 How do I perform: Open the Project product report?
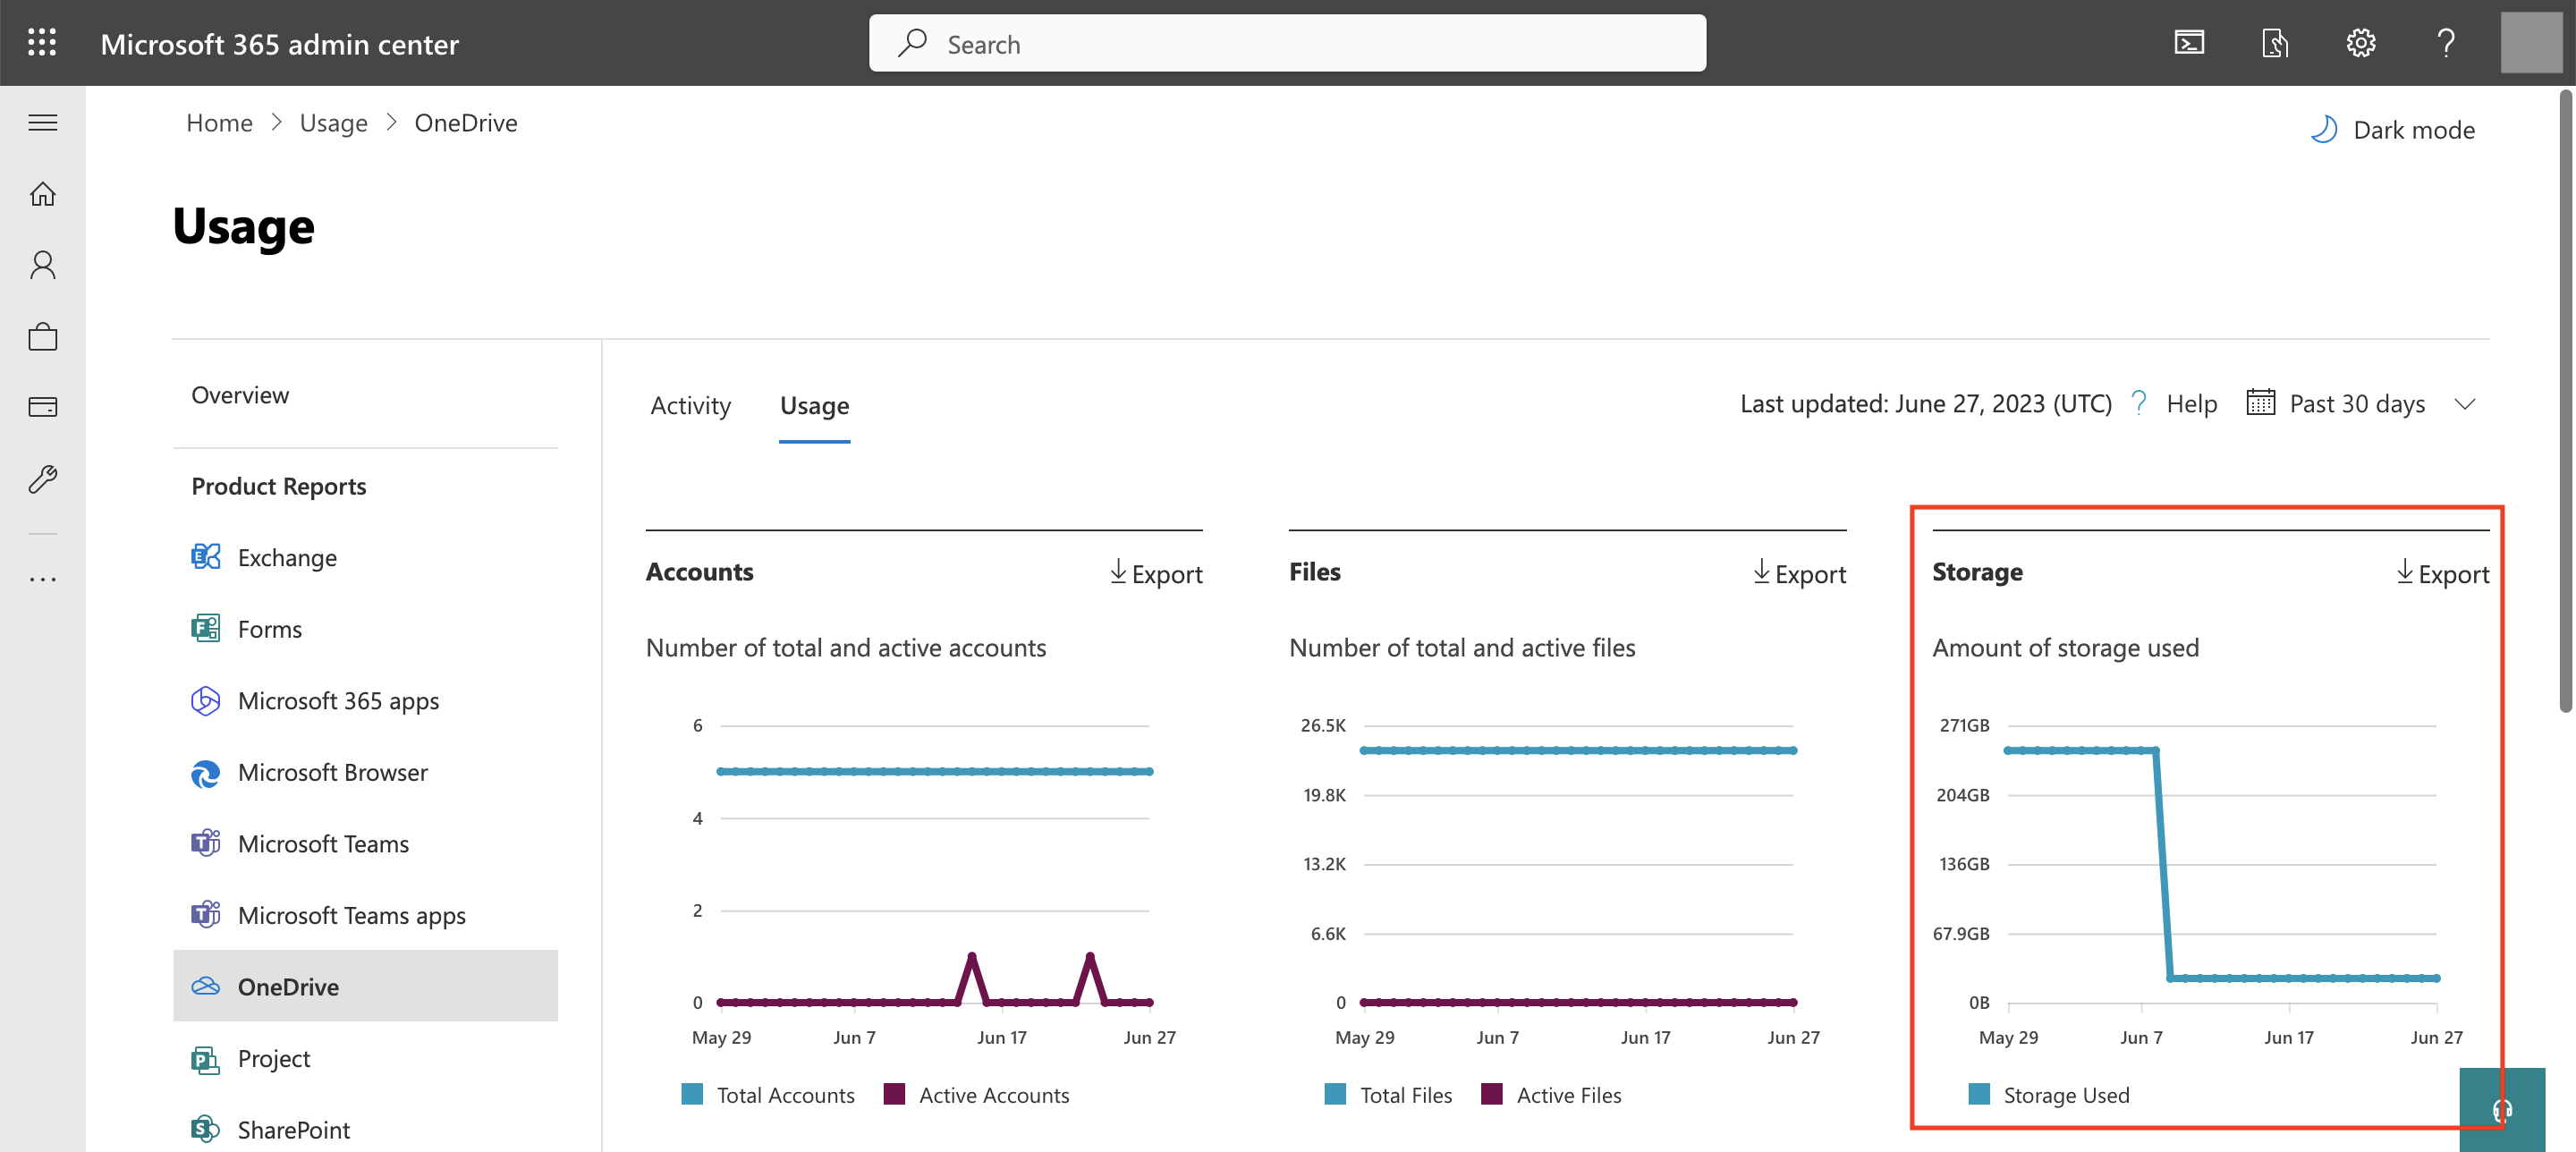click(x=365, y=1058)
